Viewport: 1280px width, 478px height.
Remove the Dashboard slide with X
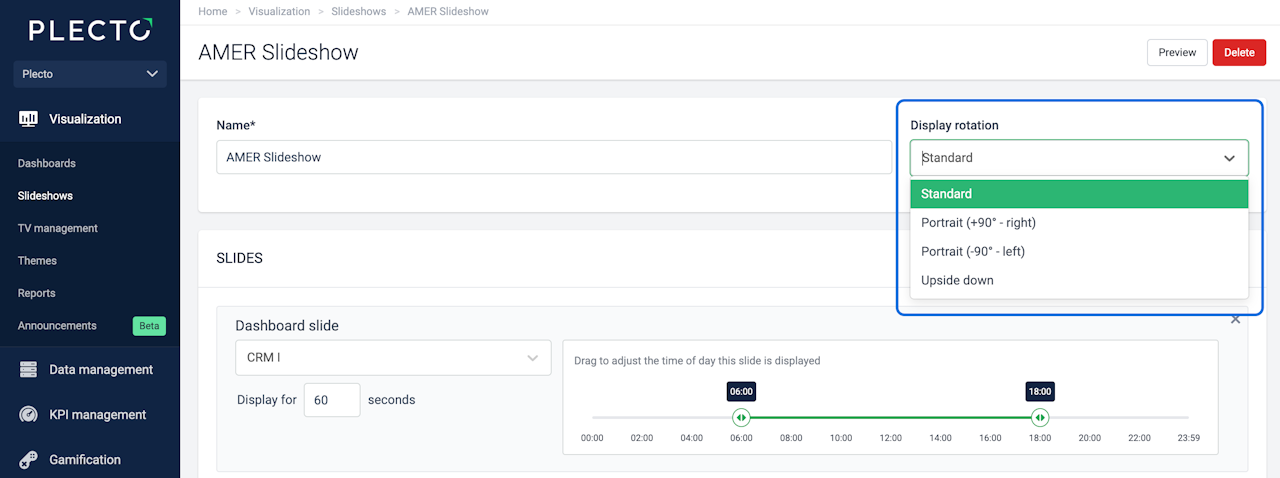pyautogui.click(x=1235, y=319)
